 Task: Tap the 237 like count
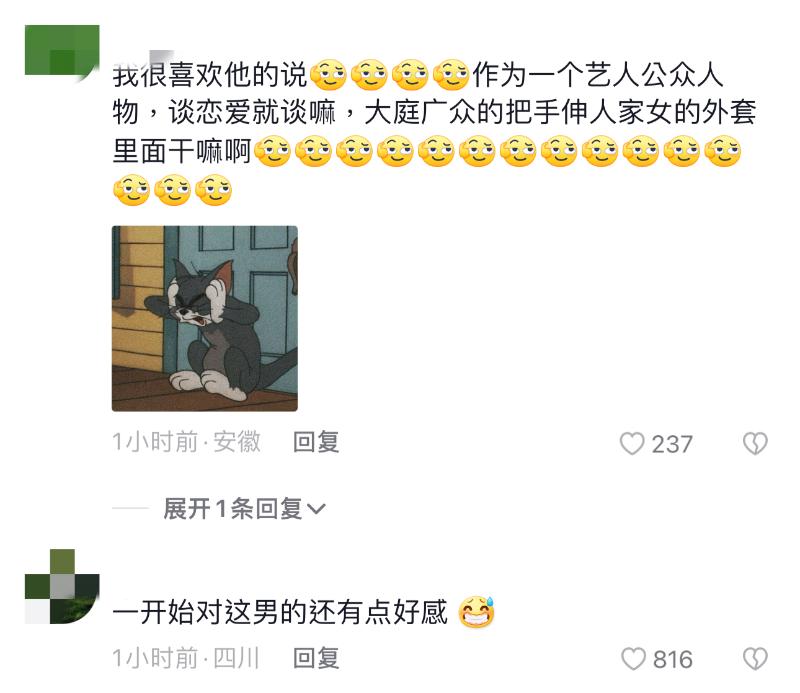point(671,444)
